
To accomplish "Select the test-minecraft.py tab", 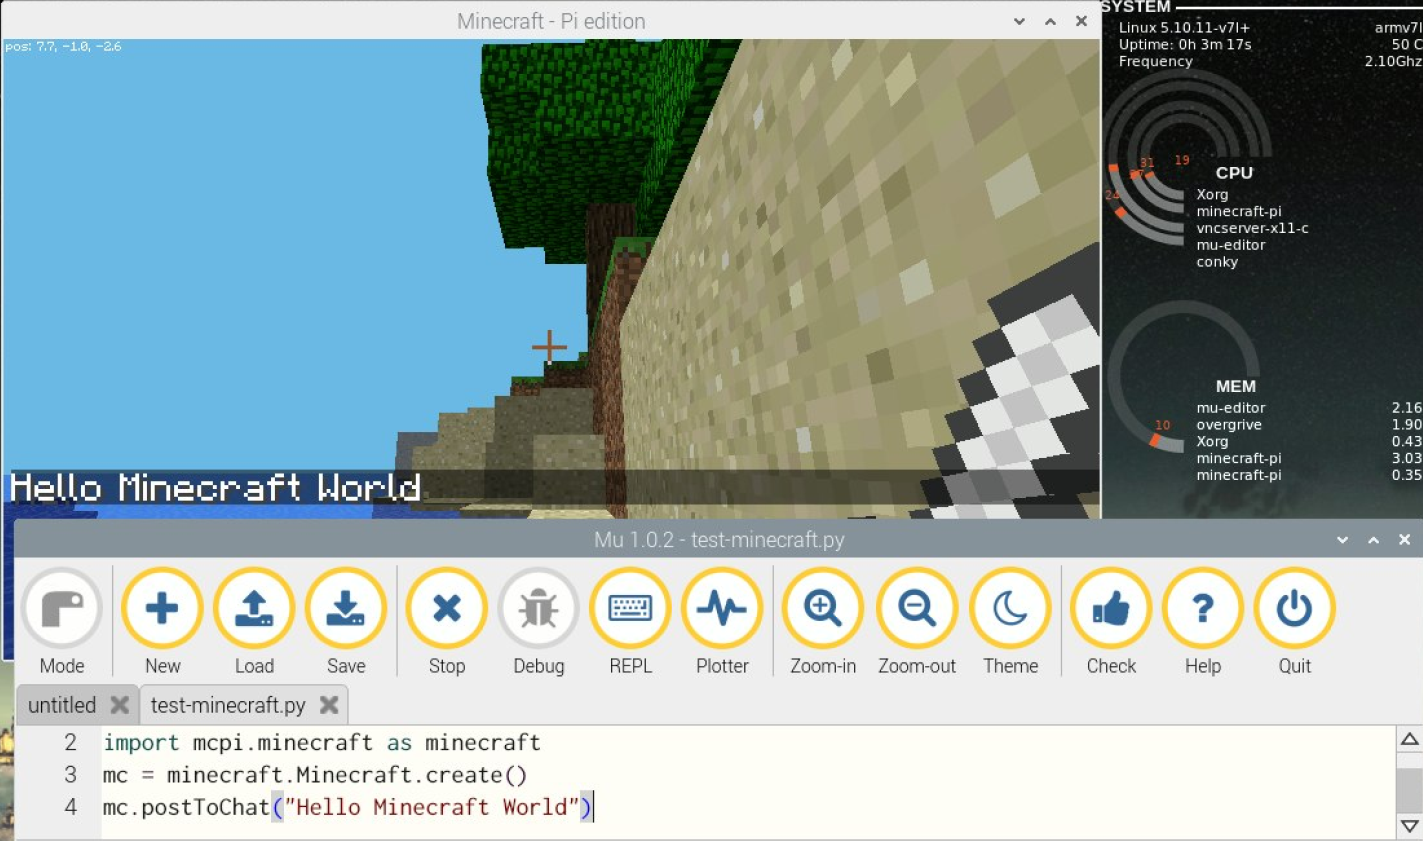I will (228, 705).
